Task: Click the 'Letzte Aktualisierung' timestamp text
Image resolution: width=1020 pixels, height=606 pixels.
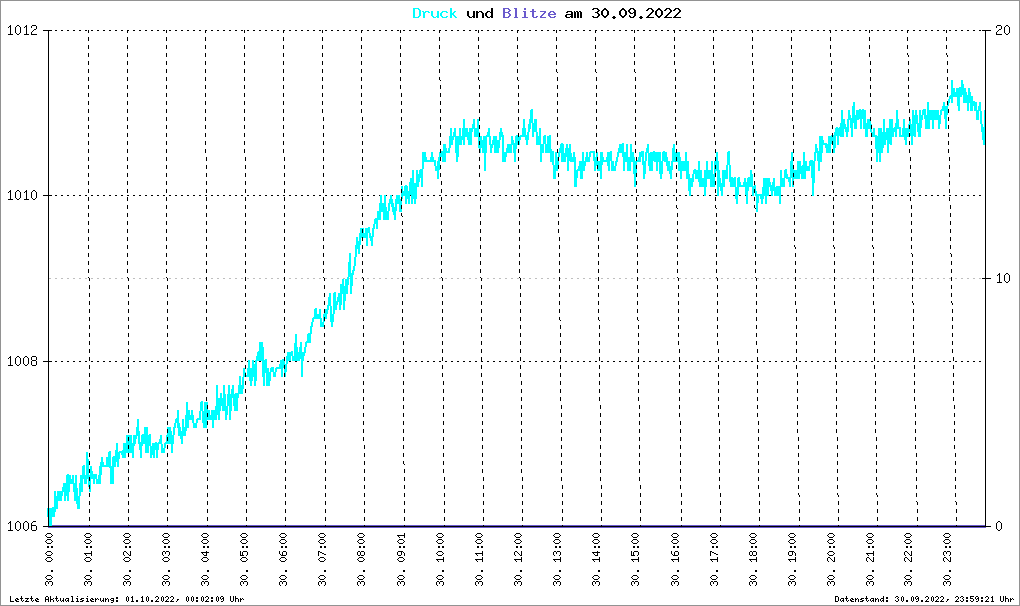Action: (x=127, y=599)
